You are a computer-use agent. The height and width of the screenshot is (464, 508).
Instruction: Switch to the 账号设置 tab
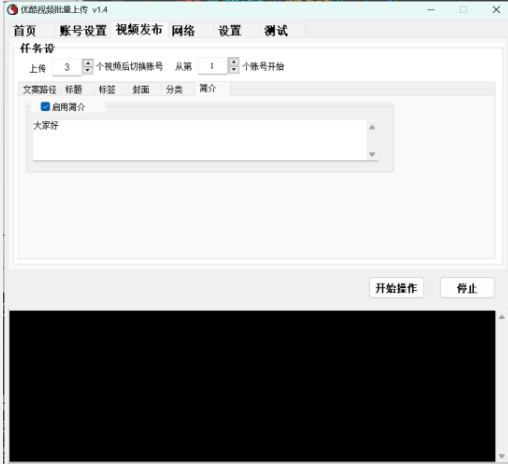[x=83, y=31]
